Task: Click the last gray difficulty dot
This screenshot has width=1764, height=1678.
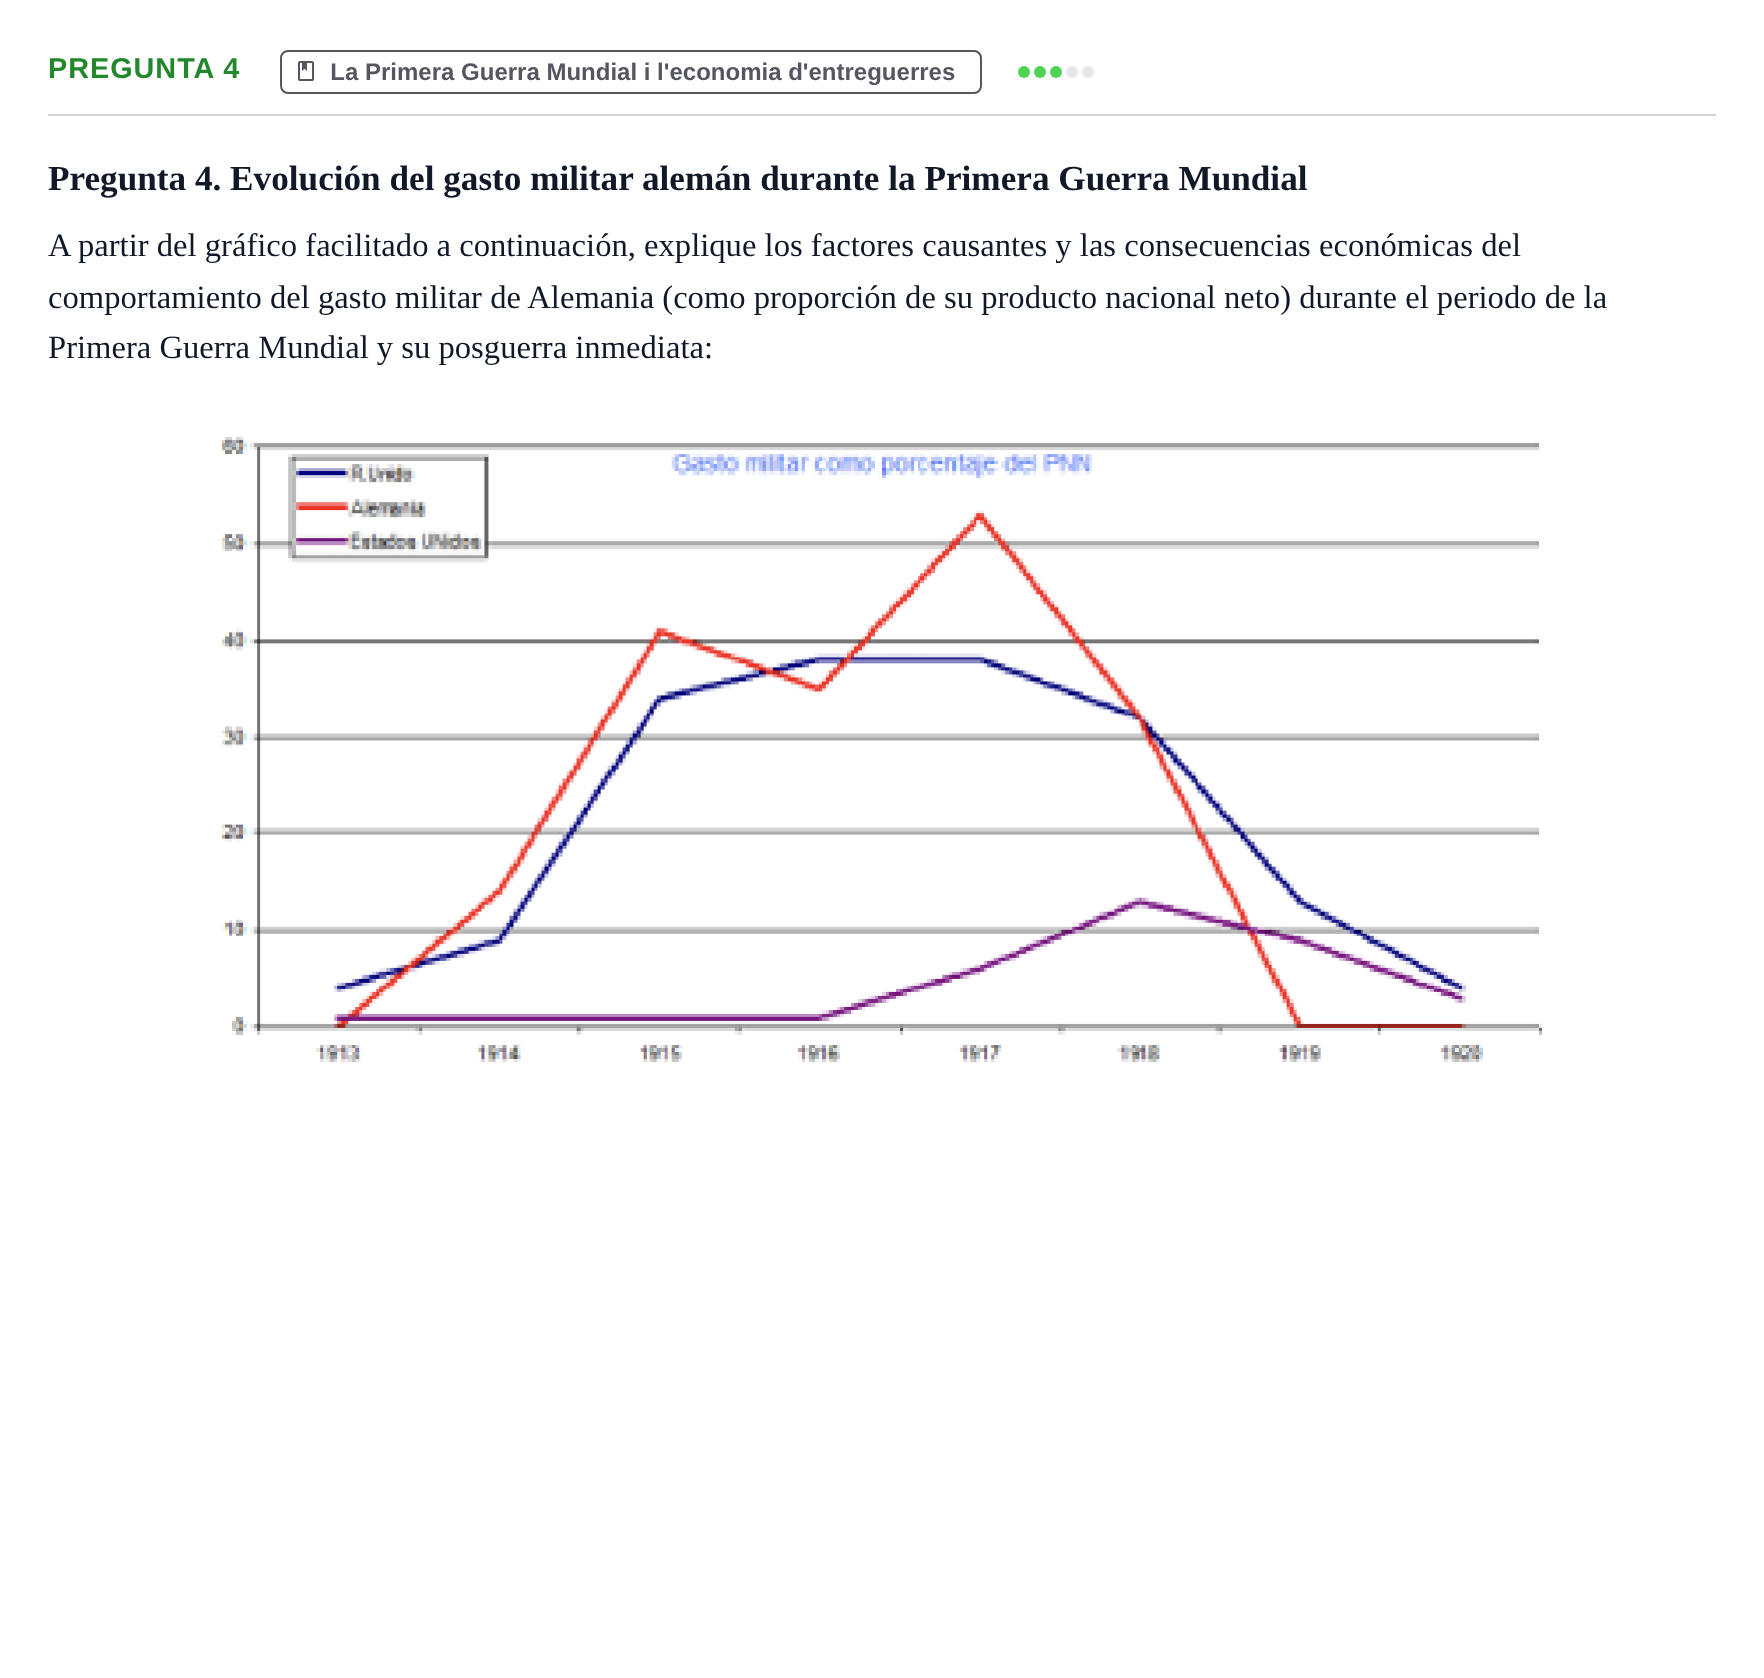Action: pos(1088,72)
